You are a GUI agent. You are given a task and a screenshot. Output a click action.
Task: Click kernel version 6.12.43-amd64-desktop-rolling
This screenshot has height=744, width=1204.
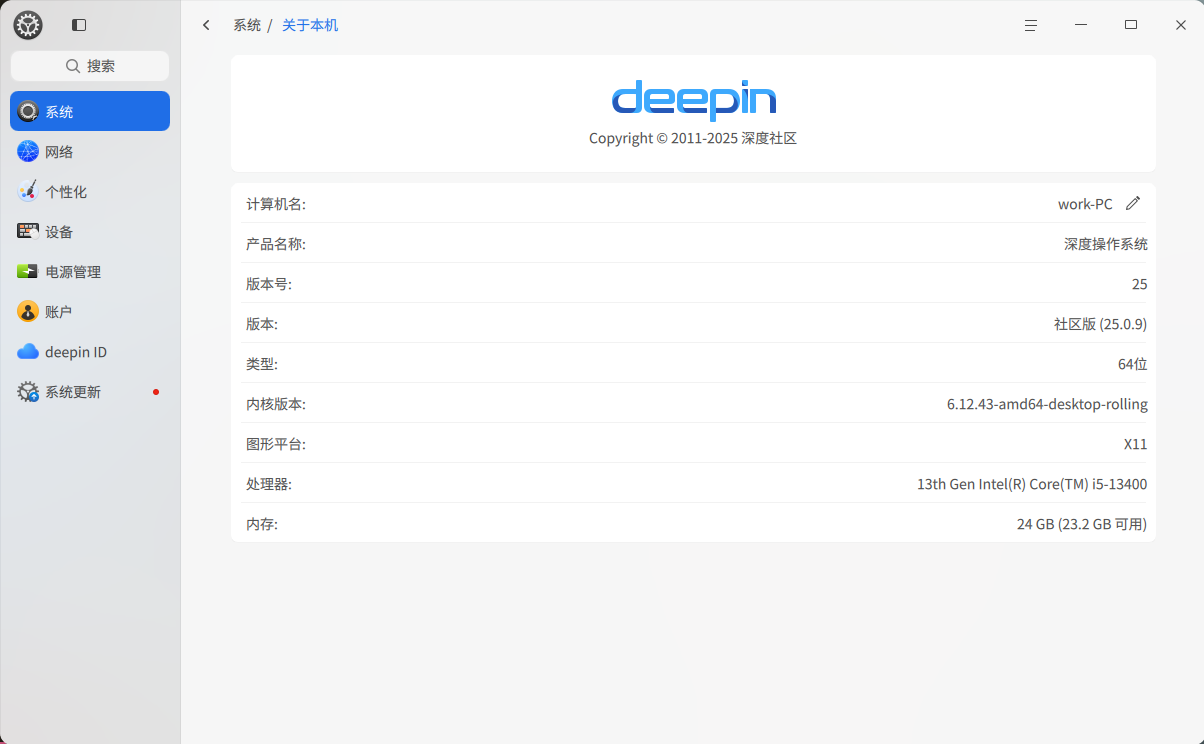[1047, 404]
